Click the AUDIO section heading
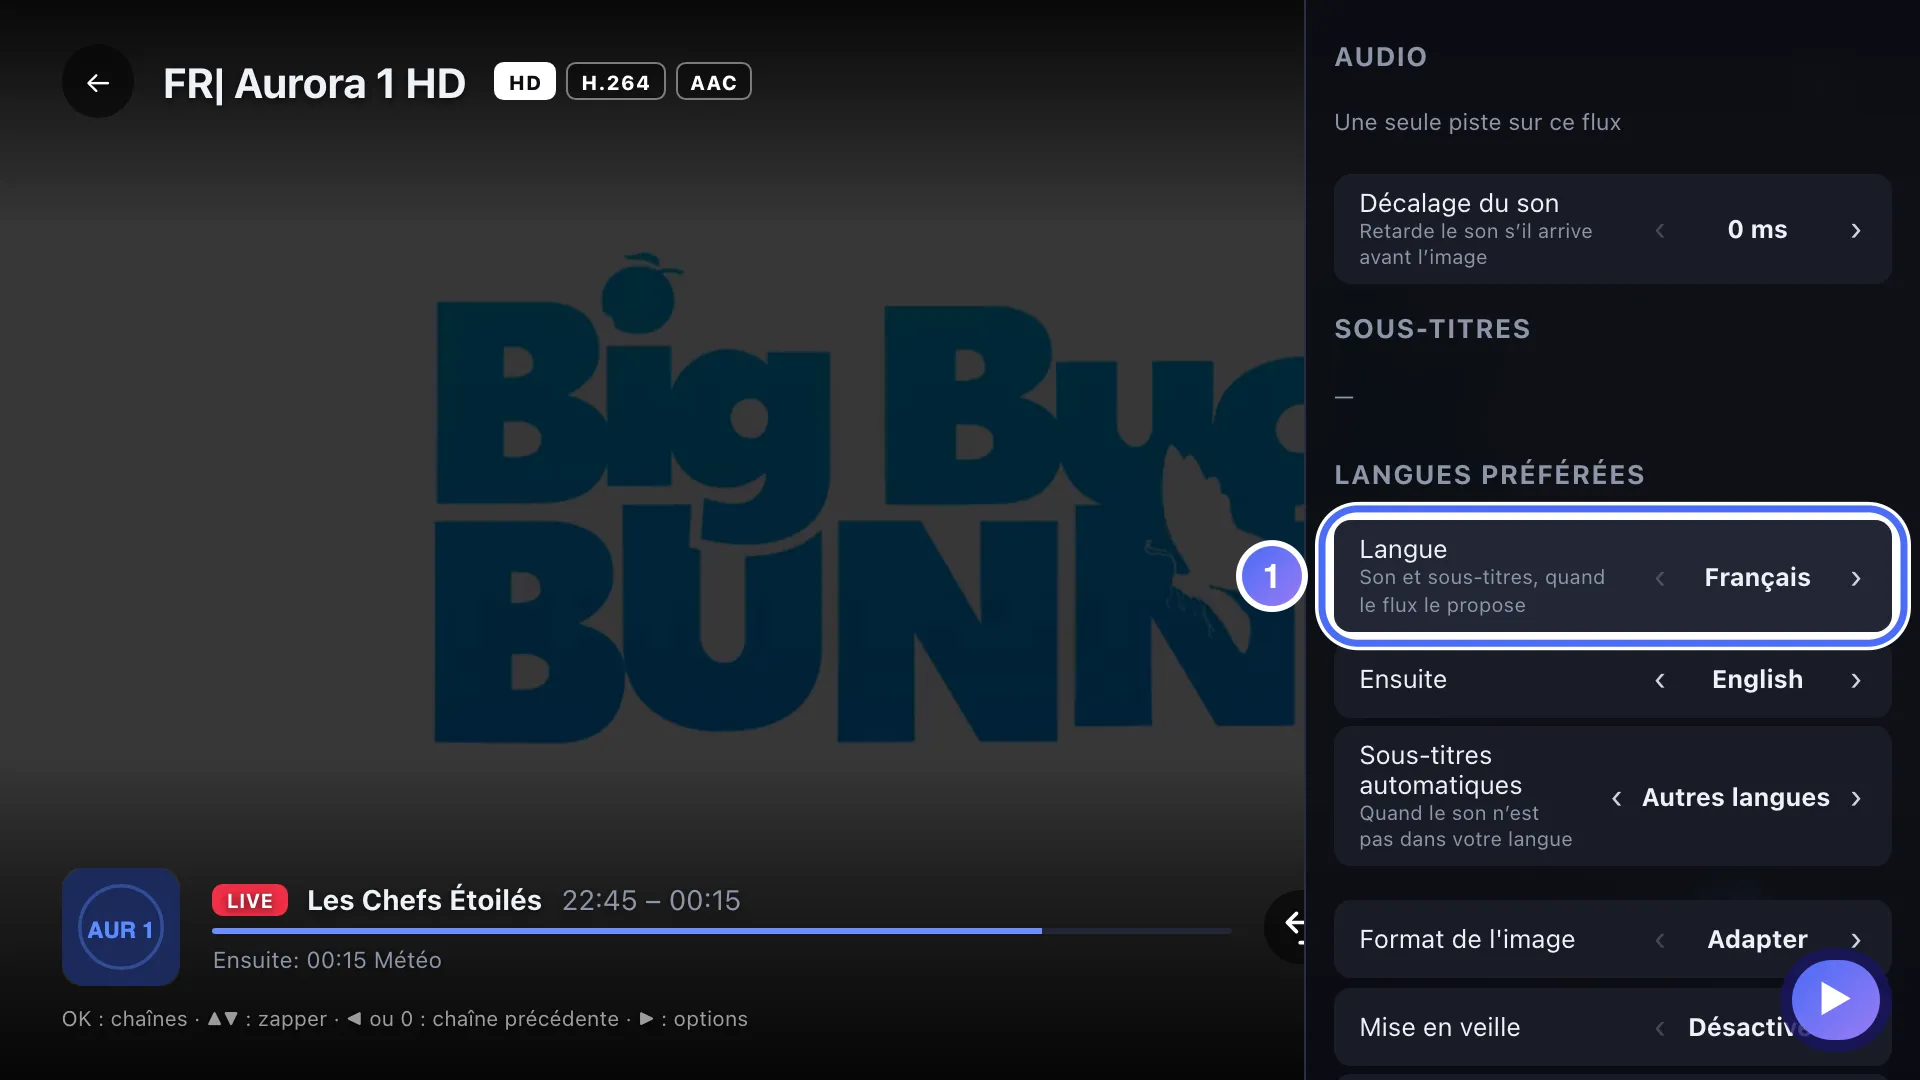Viewport: 1920px width, 1080px height. (1380, 57)
